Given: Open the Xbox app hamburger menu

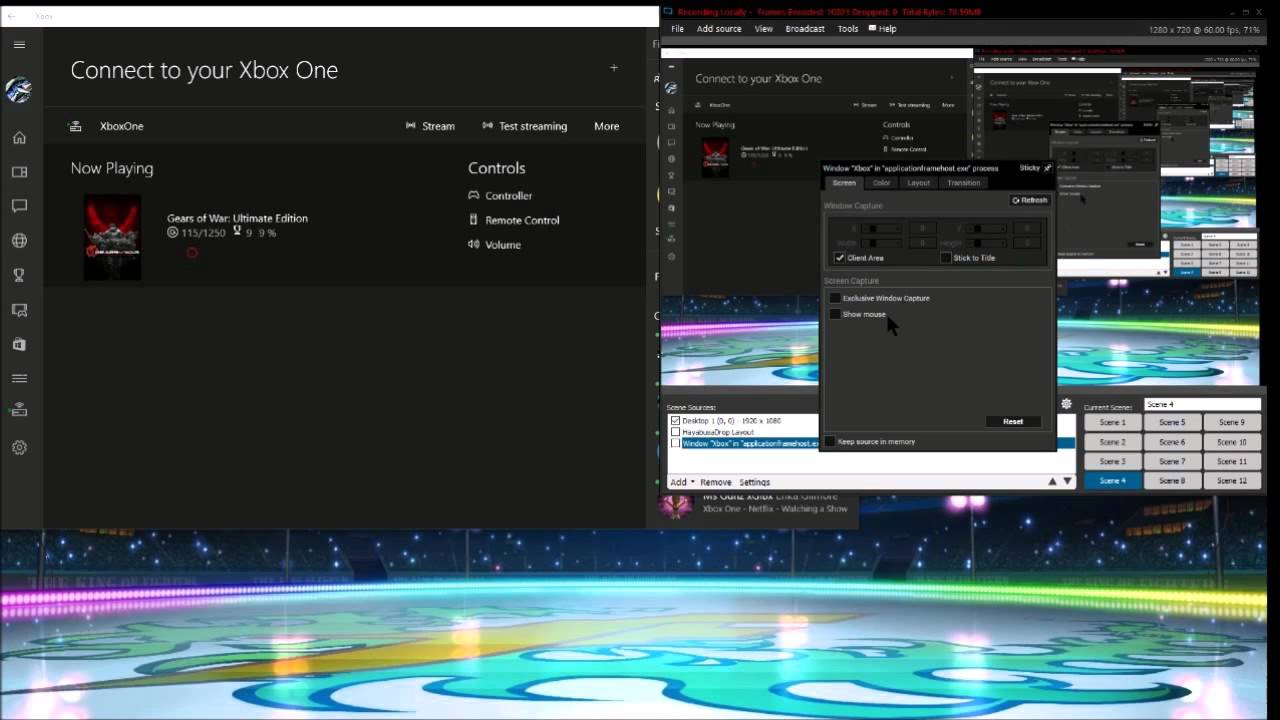Looking at the screenshot, I should coord(19,45).
